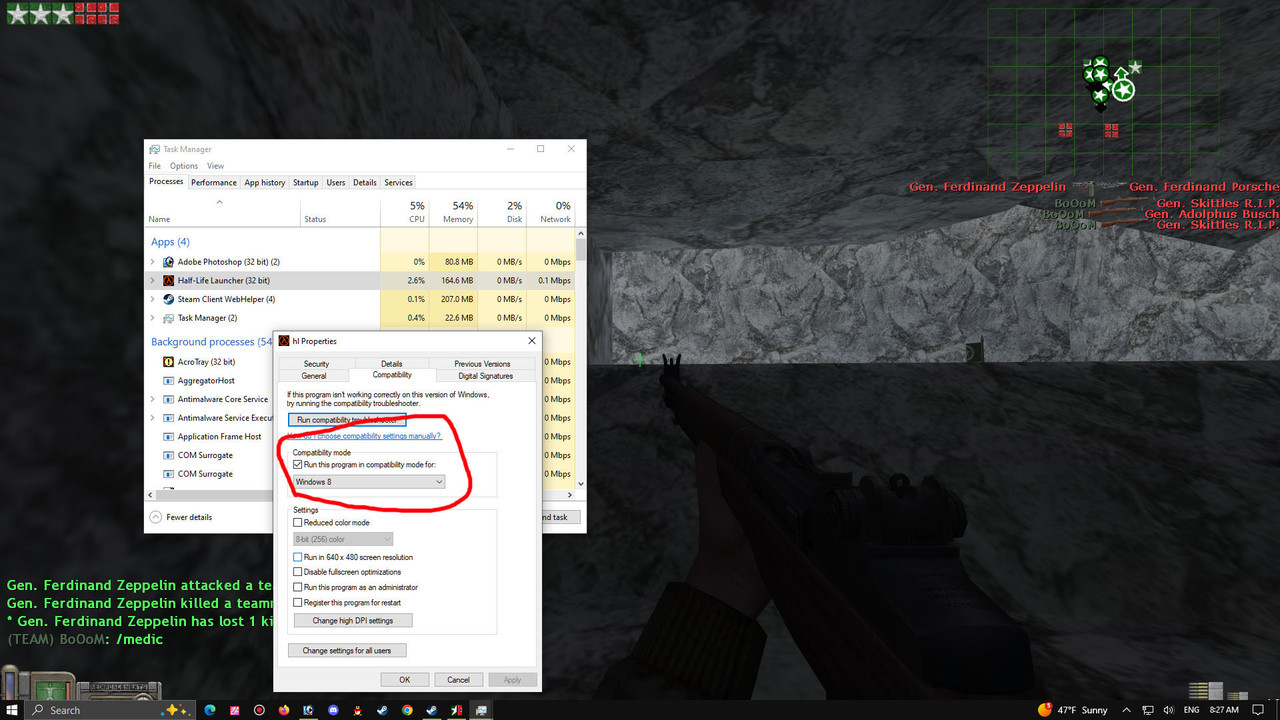1280x720 pixels.
Task: Open View menu in Task Manager
Action: click(x=215, y=166)
